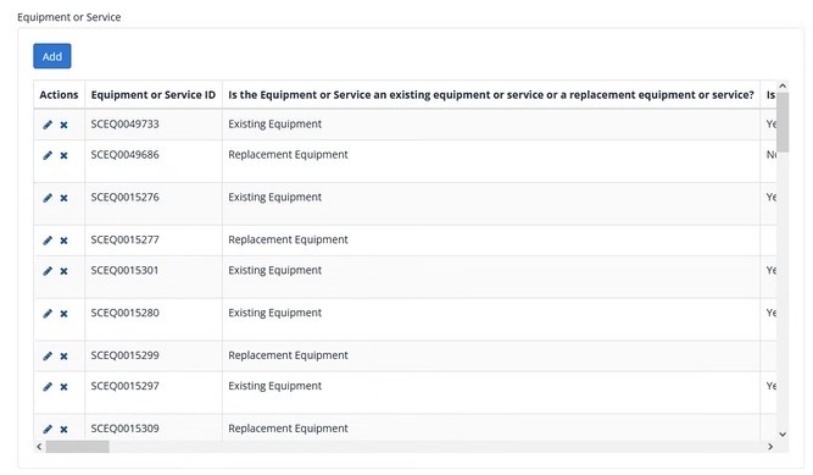Viewport: 813px width, 475px height.
Task: Click the pencil icon for SCEQ0015297
Action: pyautogui.click(x=47, y=387)
